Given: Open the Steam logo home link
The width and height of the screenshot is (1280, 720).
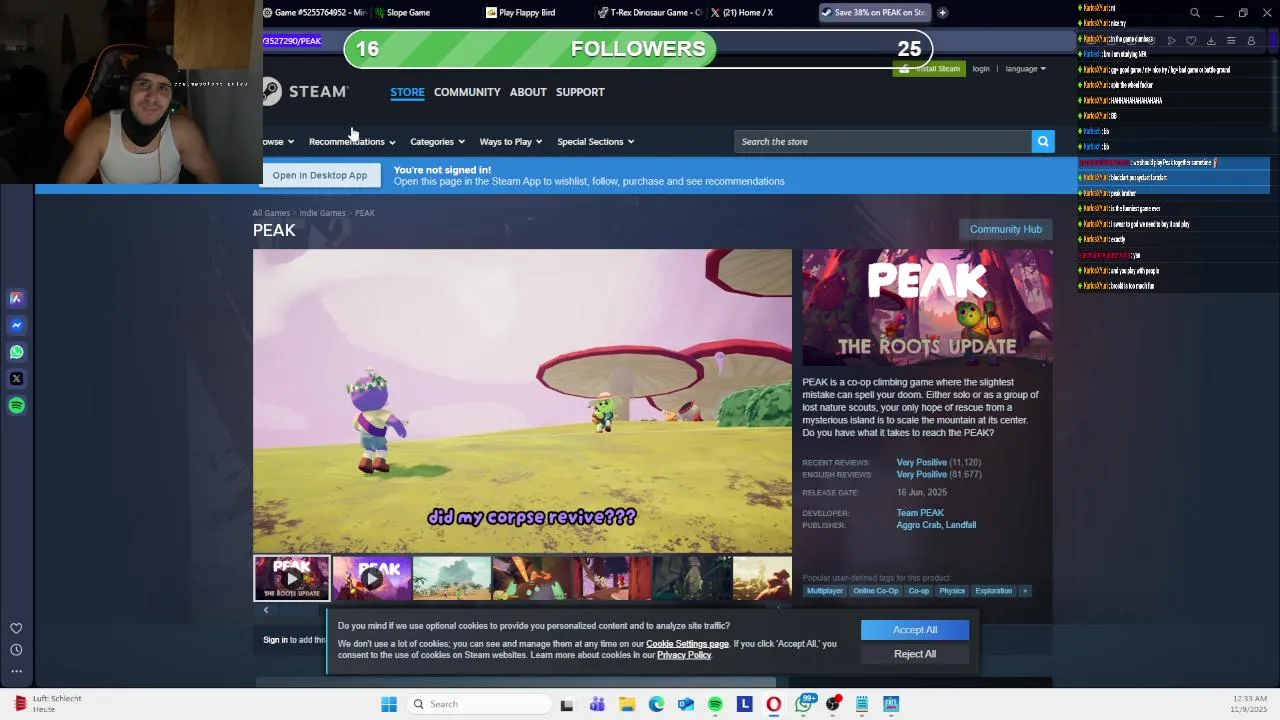Looking at the screenshot, I should pos(305,92).
